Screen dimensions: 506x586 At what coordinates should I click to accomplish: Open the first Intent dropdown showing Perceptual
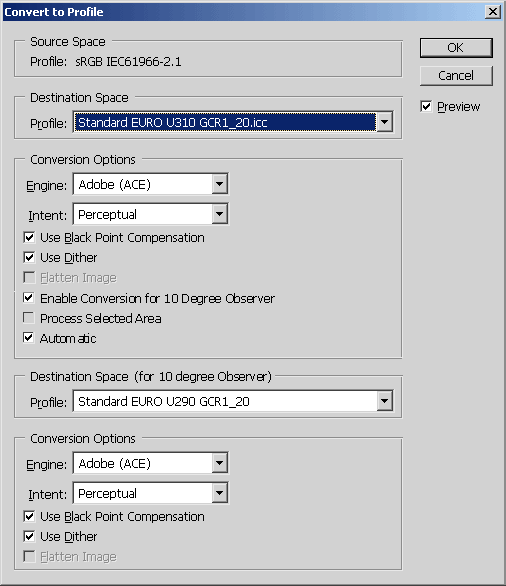tap(151, 214)
